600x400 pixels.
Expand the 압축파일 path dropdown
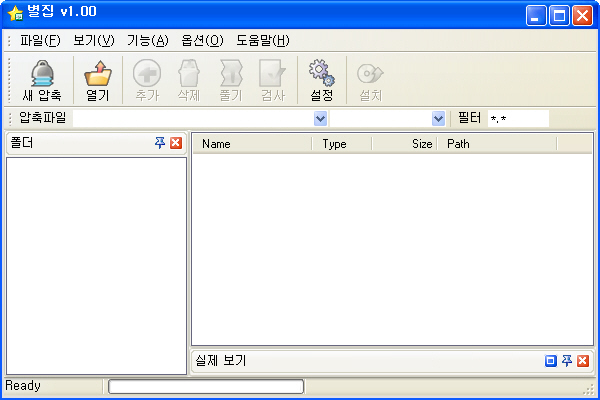(x=320, y=118)
